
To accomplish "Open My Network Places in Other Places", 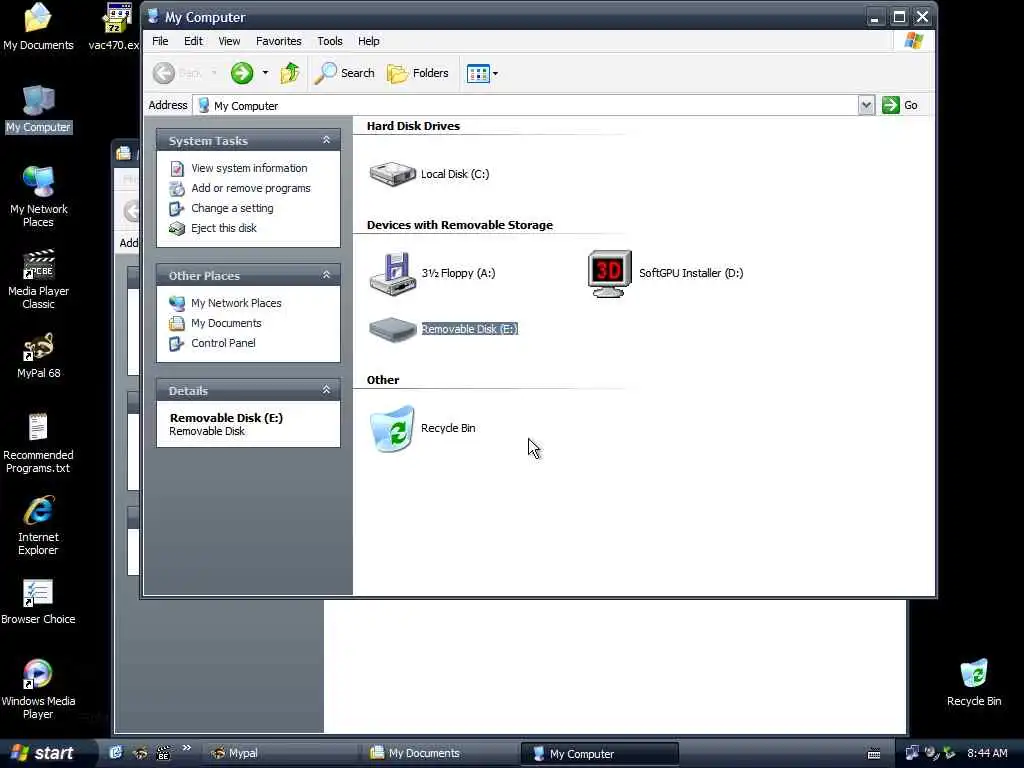I will point(236,303).
